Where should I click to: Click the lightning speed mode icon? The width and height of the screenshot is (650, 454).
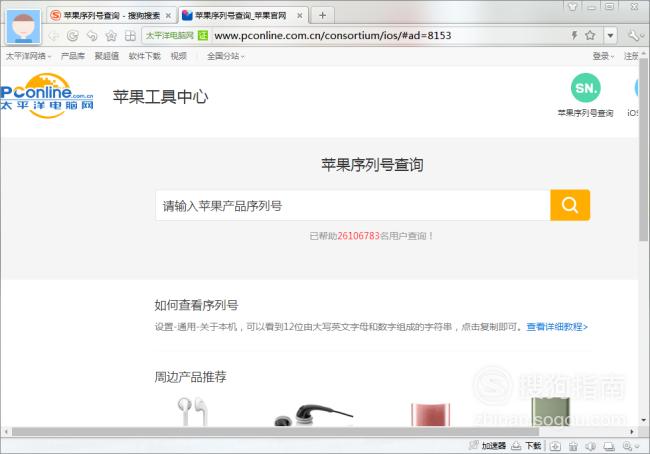[x=575, y=36]
